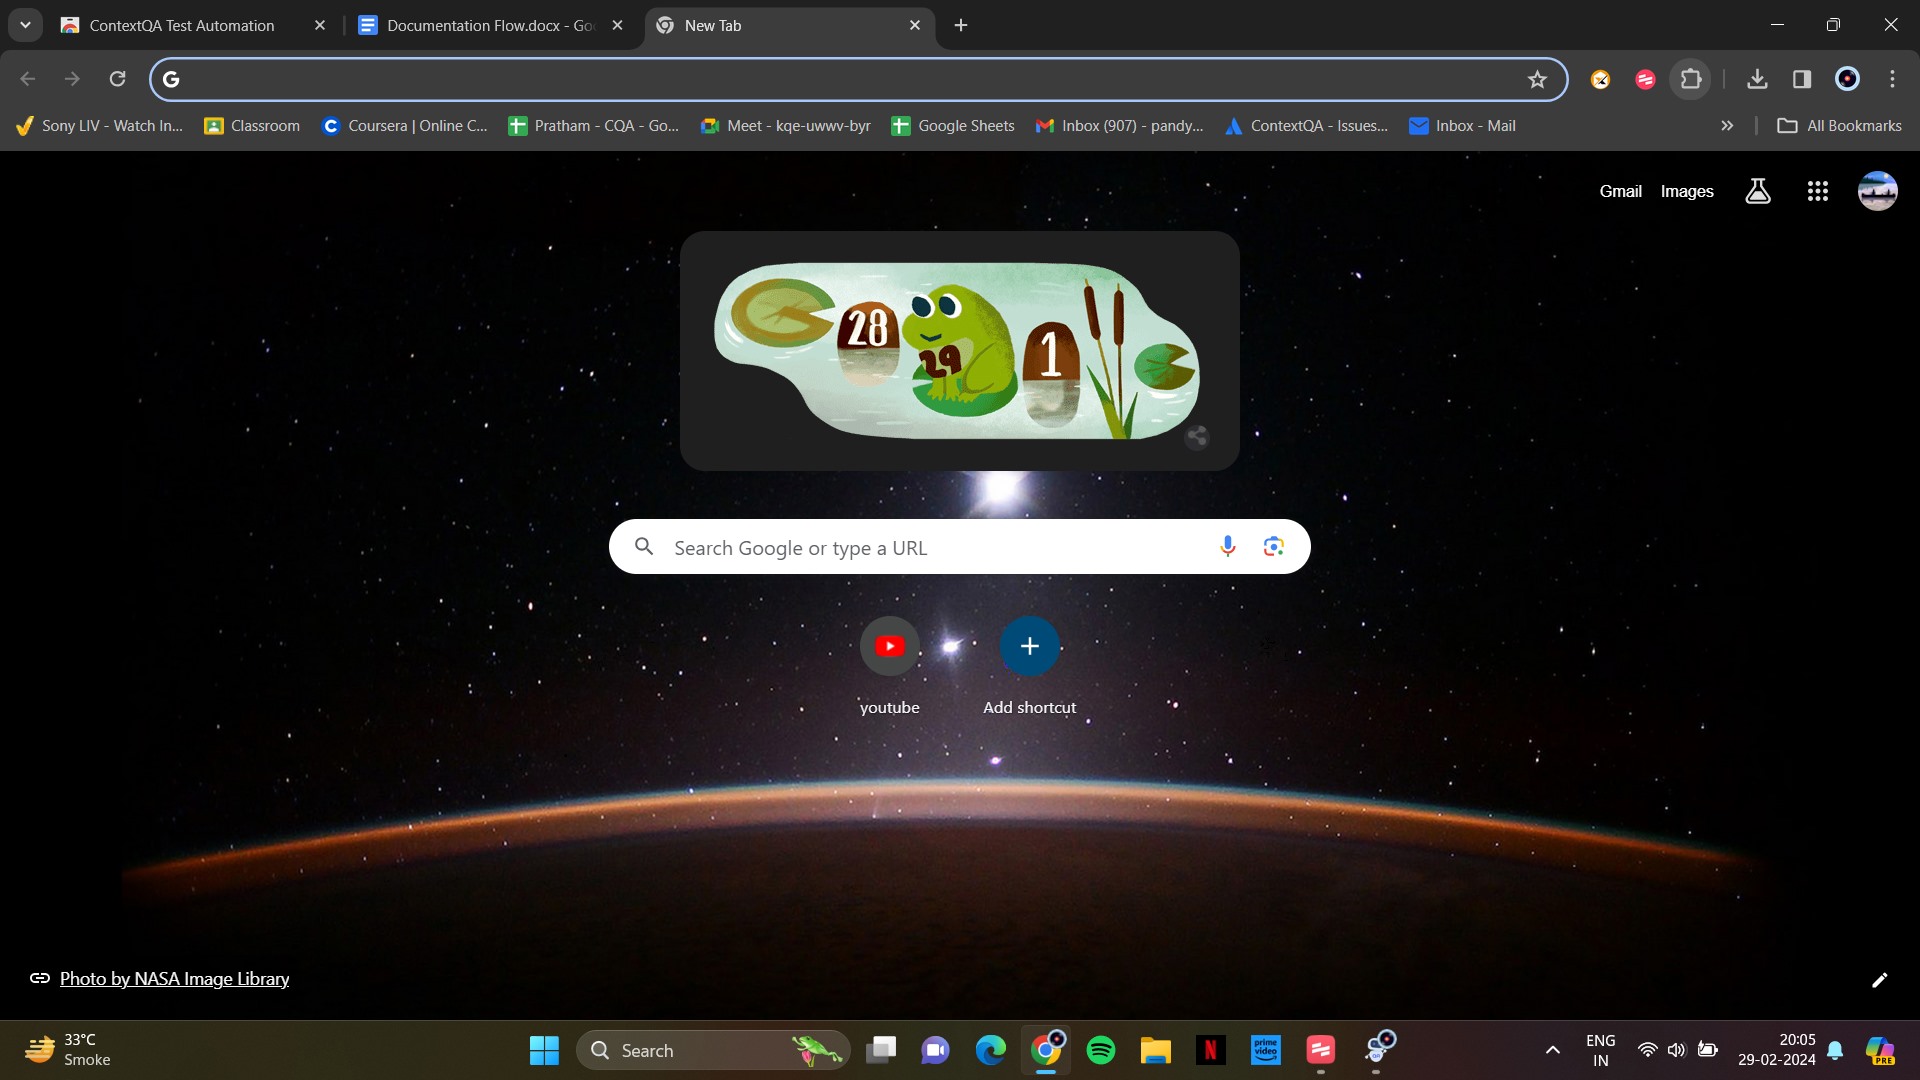Switch to ContextQA Test Automation tab
Screen dimensions: 1920x1080
click(x=182, y=25)
